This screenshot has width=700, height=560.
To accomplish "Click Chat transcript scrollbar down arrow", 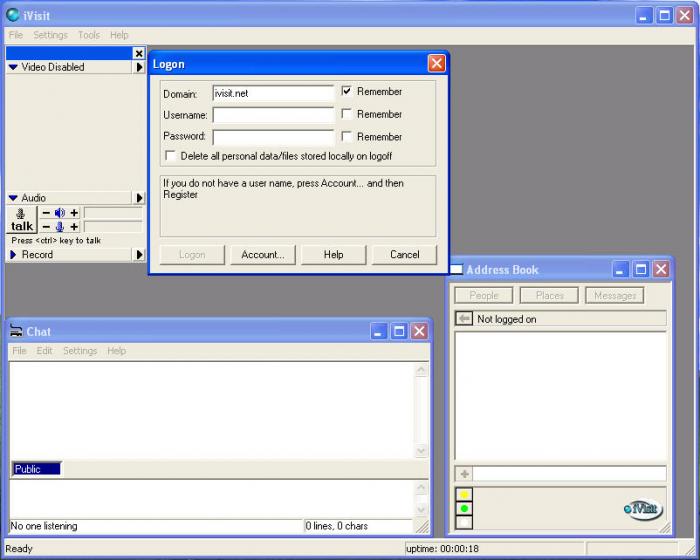I will click(421, 451).
